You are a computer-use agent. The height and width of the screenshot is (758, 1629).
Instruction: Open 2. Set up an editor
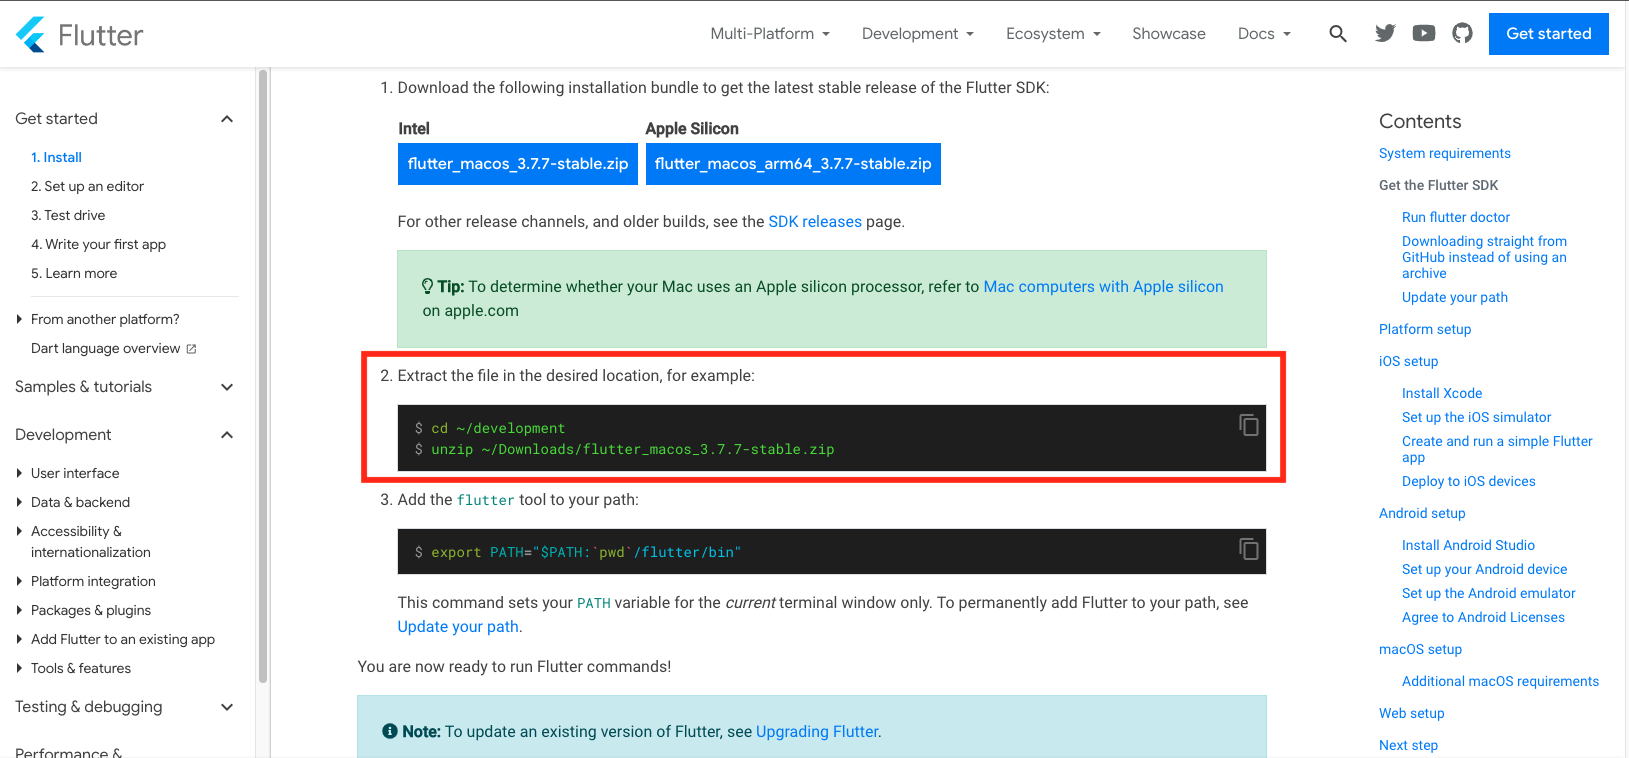pos(88,186)
